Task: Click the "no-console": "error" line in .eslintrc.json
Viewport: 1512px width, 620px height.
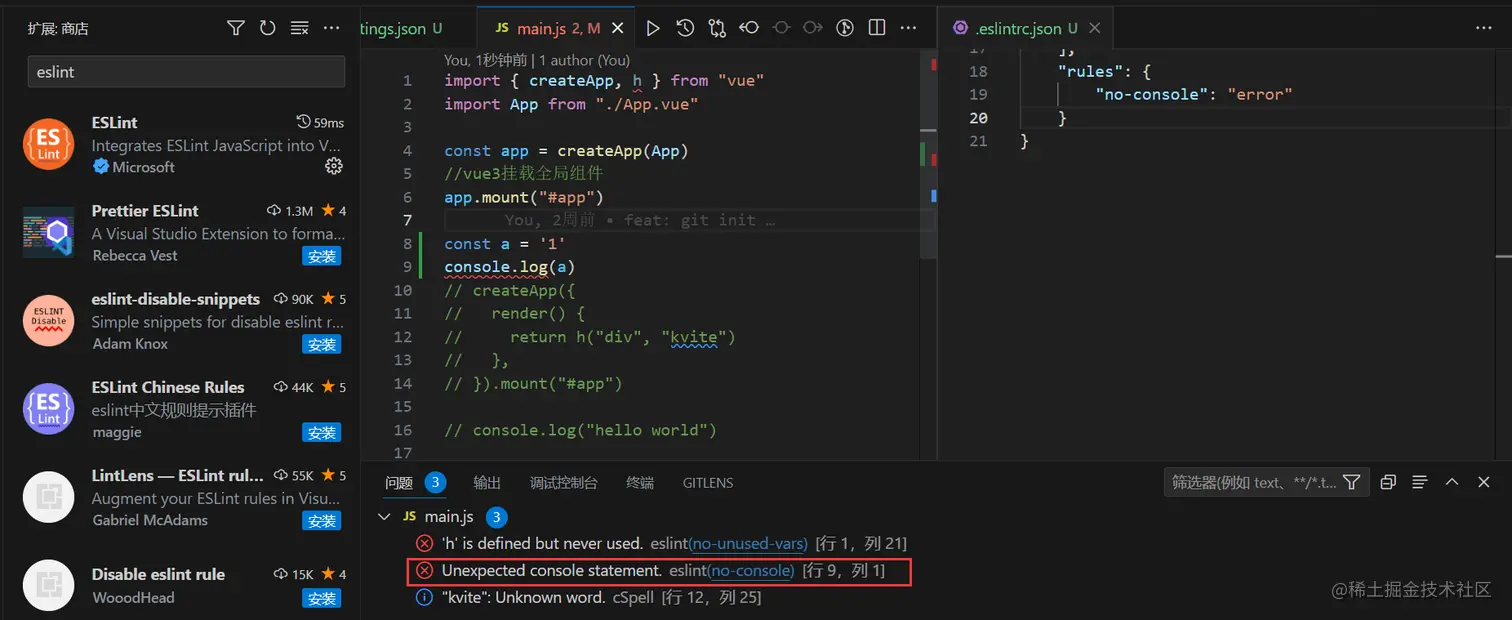Action: coord(1194,94)
